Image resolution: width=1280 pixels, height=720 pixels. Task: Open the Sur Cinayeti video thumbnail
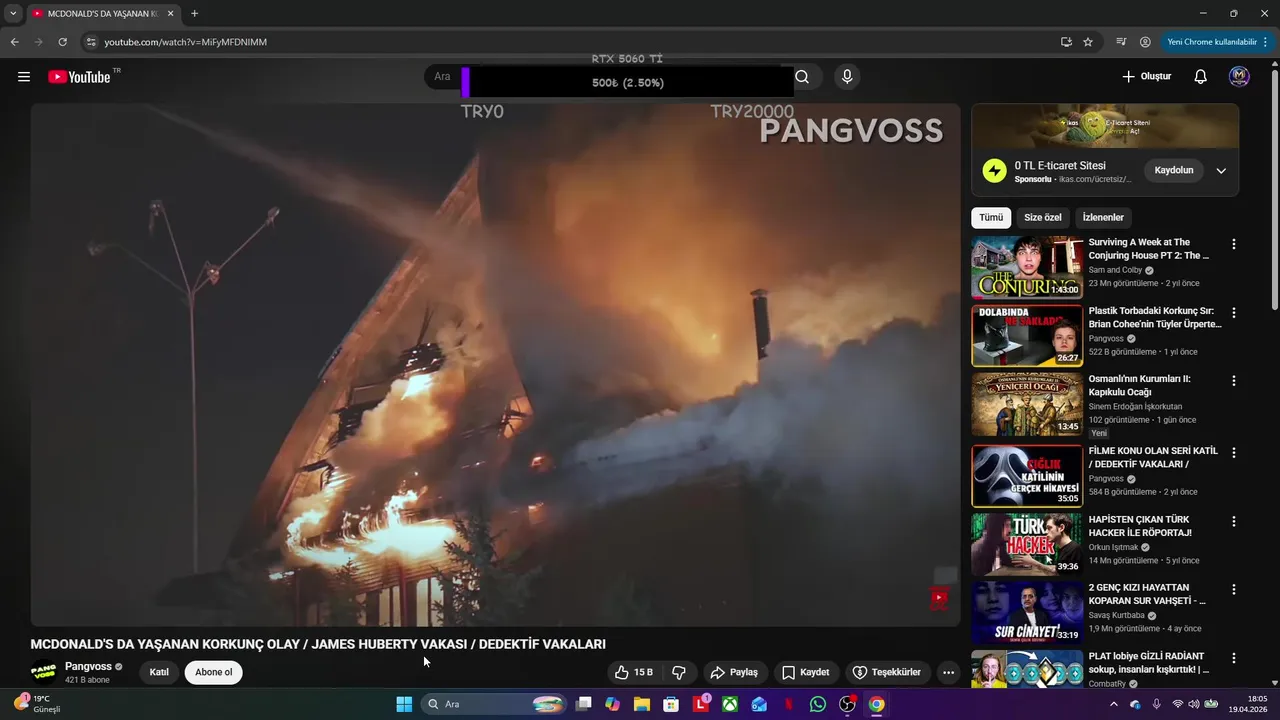pos(1027,612)
